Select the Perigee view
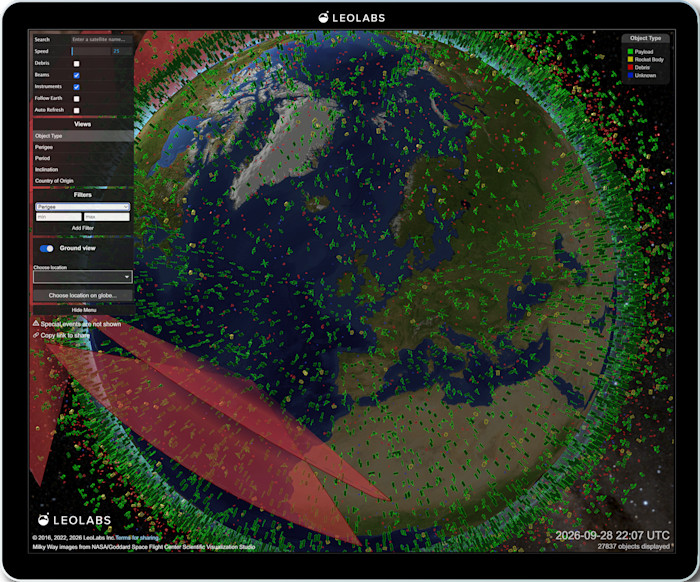Image resolution: width=700 pixels, height=582 pixels. point(83,147)
